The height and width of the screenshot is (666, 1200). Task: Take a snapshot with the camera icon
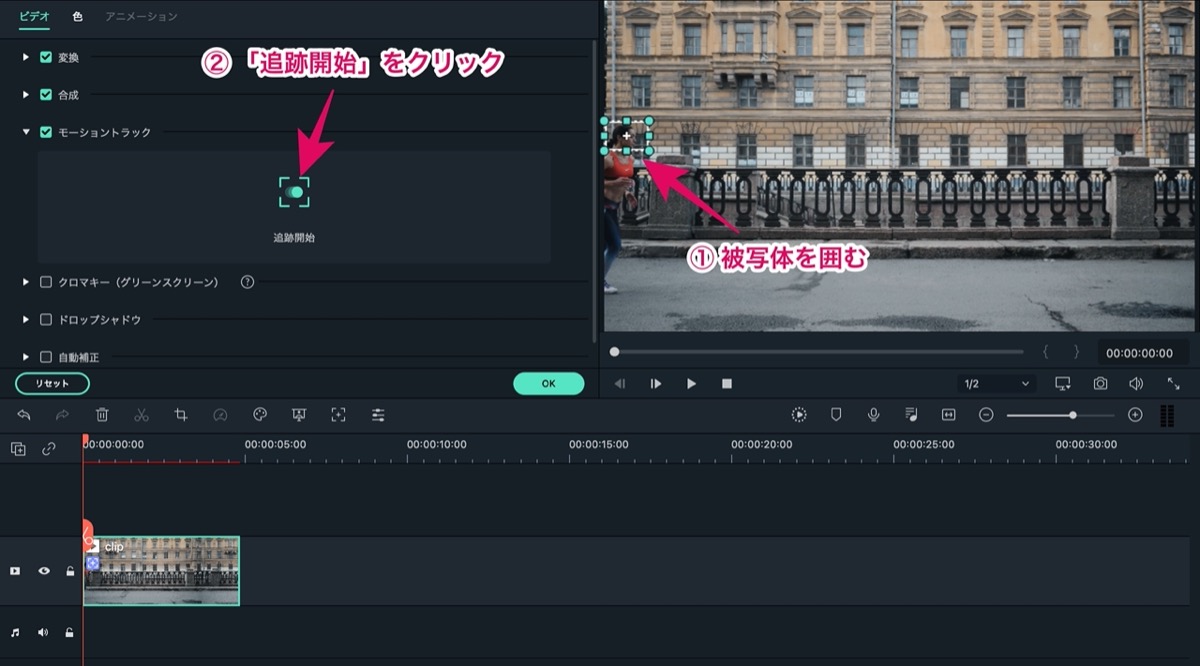tap(1100, 384)
